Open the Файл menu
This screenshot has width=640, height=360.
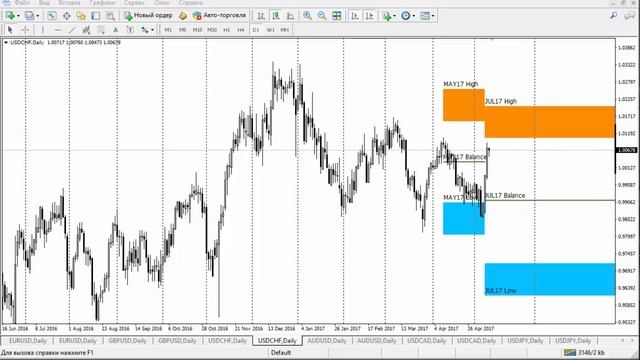pyautogui.click(x=22, y=3)
